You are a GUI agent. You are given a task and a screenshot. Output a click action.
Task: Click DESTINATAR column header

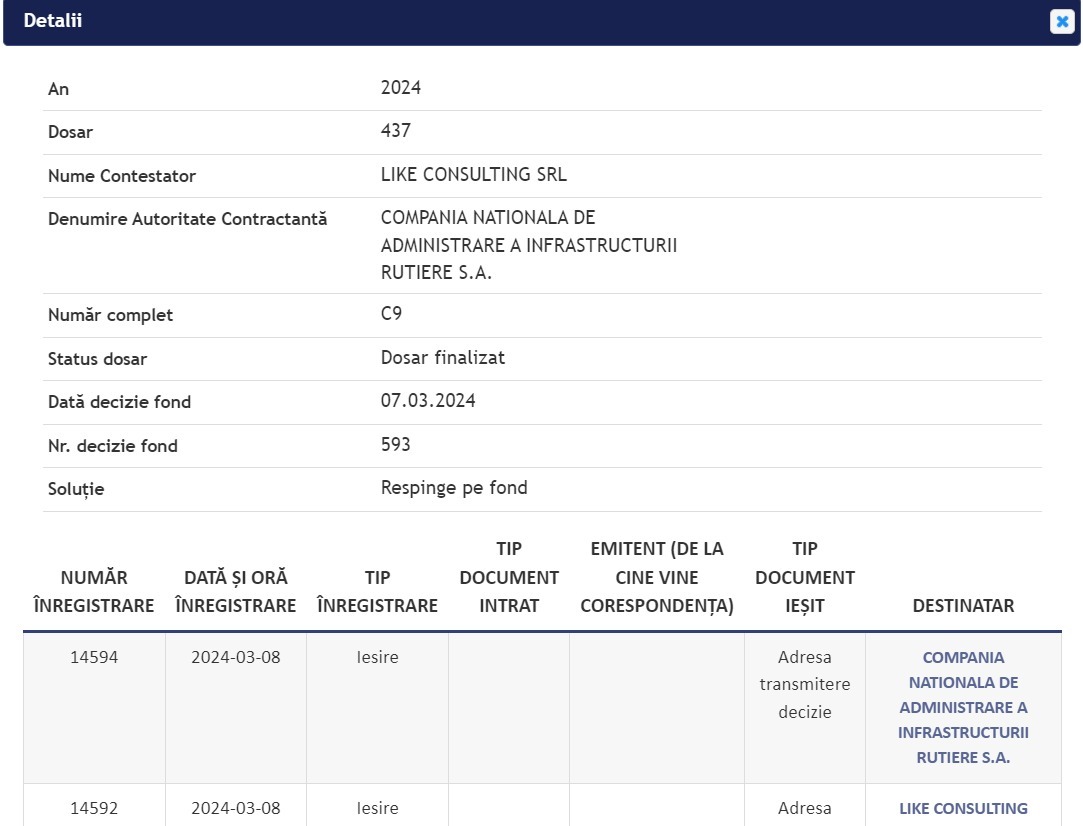point(963,606)
